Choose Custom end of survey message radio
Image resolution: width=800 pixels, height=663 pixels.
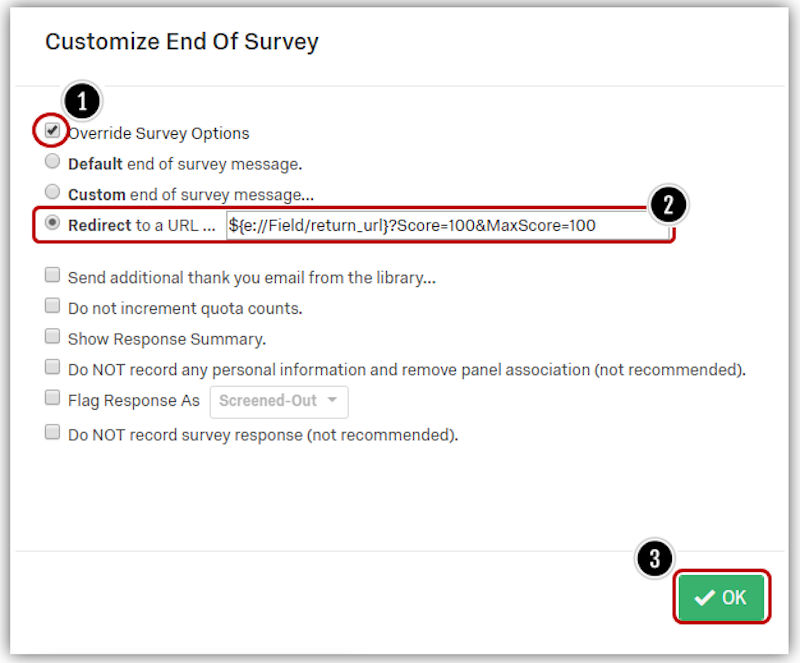coord(52,192)
